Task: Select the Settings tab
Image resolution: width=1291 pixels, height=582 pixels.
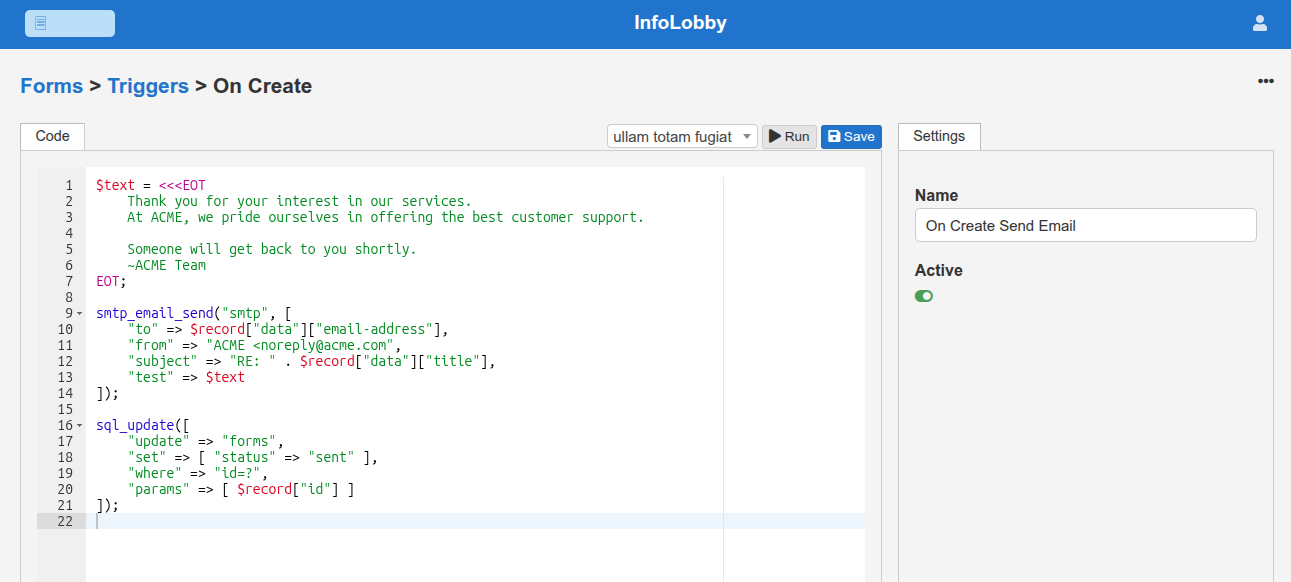Action: pyautogui.click(x=939, y=136)
